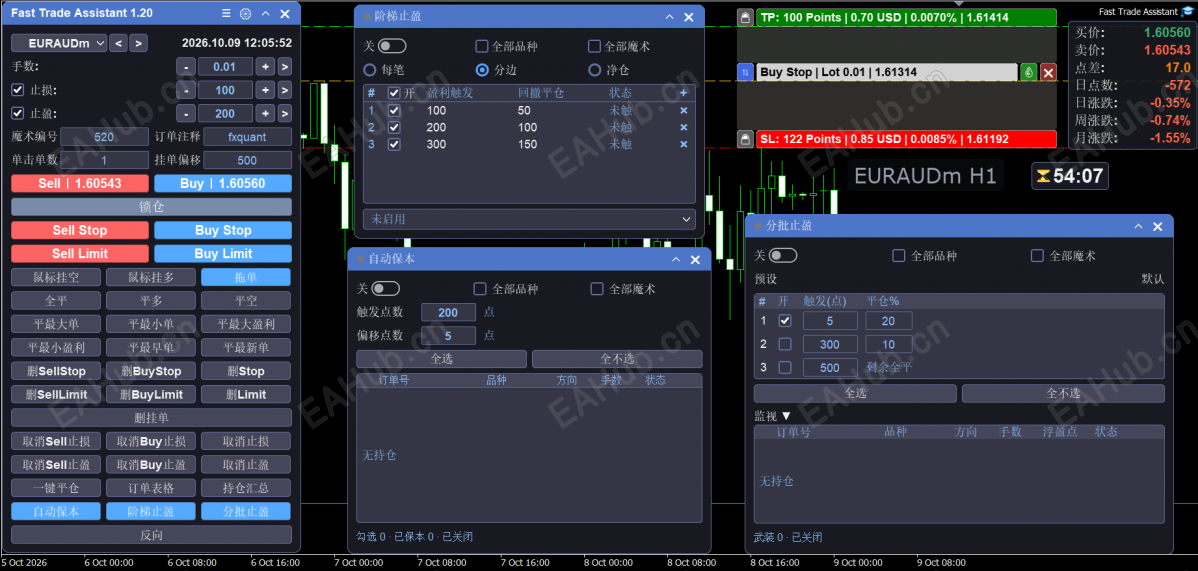The height and width of the screenshot is (571, 1198).
Task: Uncheck row 1 开 checkbox in 分批止盈
Action: 785,321
